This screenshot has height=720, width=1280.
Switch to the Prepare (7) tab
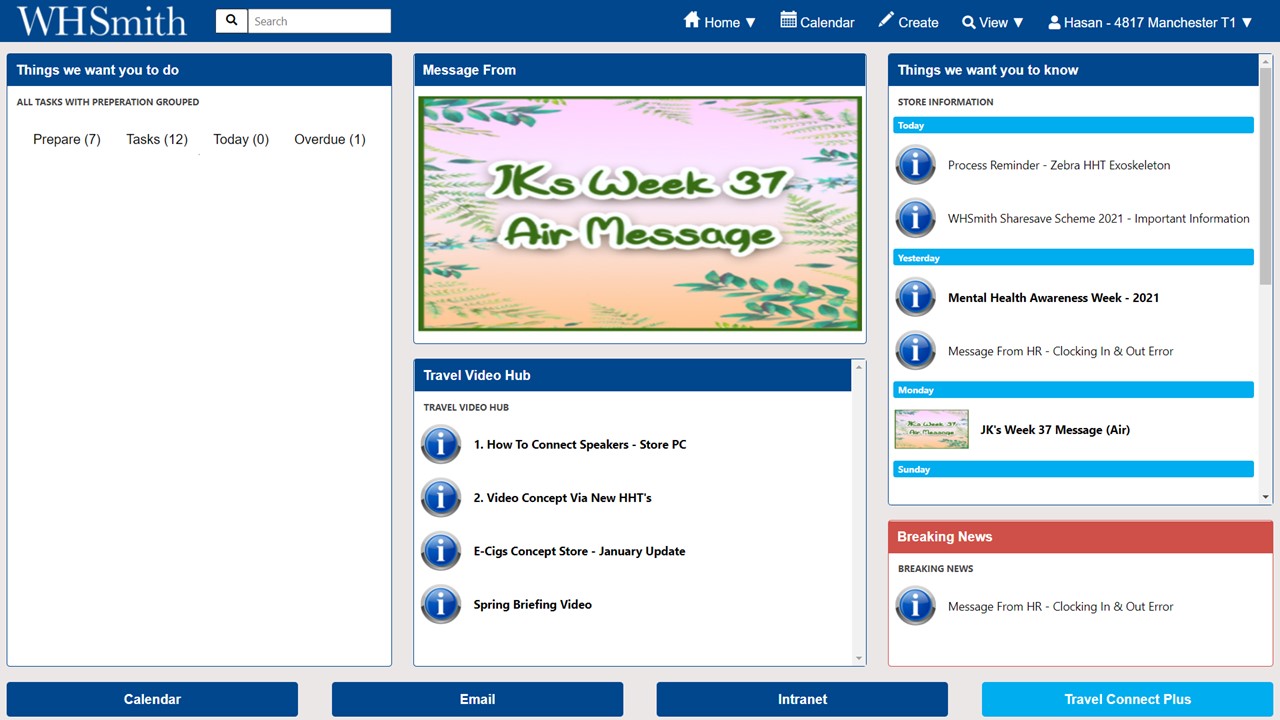[67, 139]
